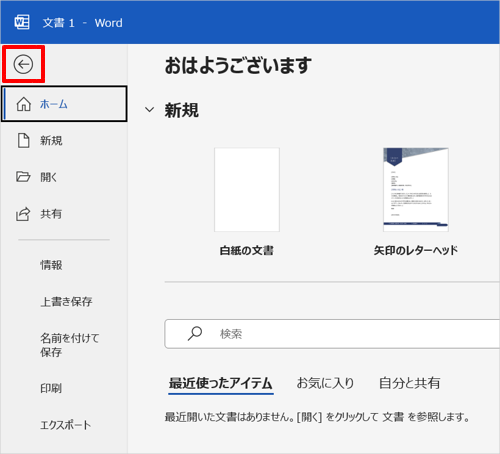
Task: Create 白紙の文書 from thumbnail
Action: coord(247,189)
